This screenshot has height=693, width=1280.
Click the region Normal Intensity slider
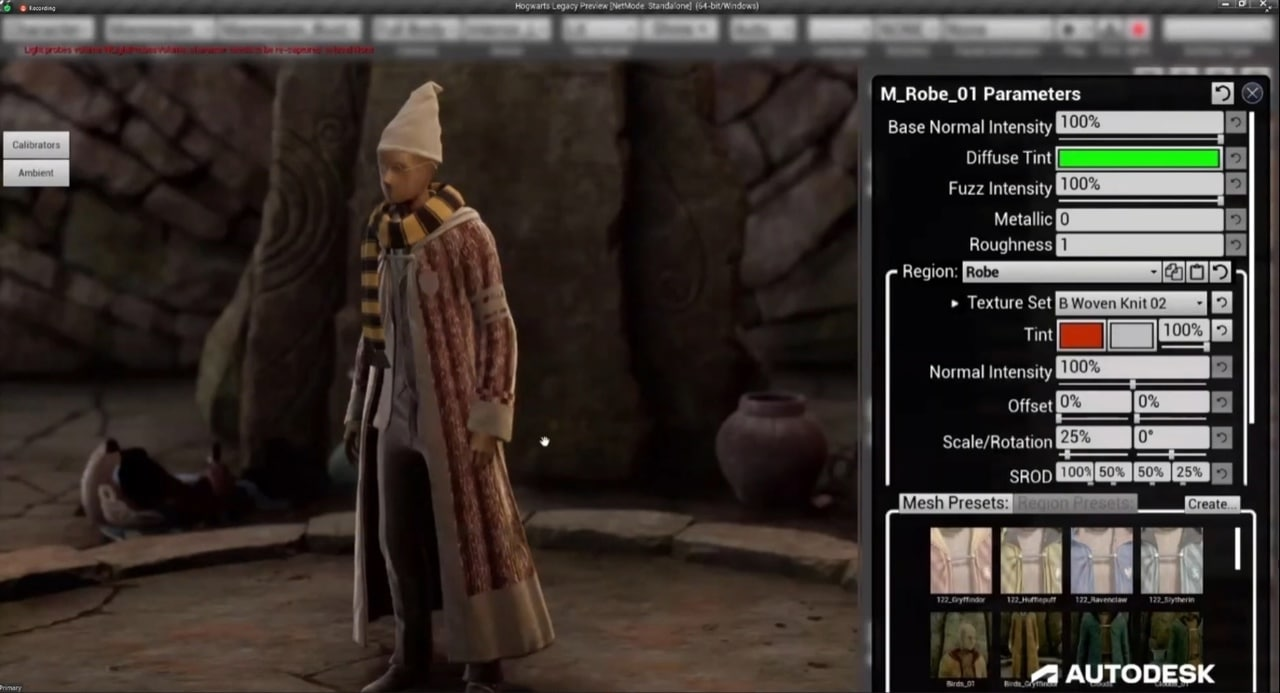pyautogui.click(x=1132, y=383)
